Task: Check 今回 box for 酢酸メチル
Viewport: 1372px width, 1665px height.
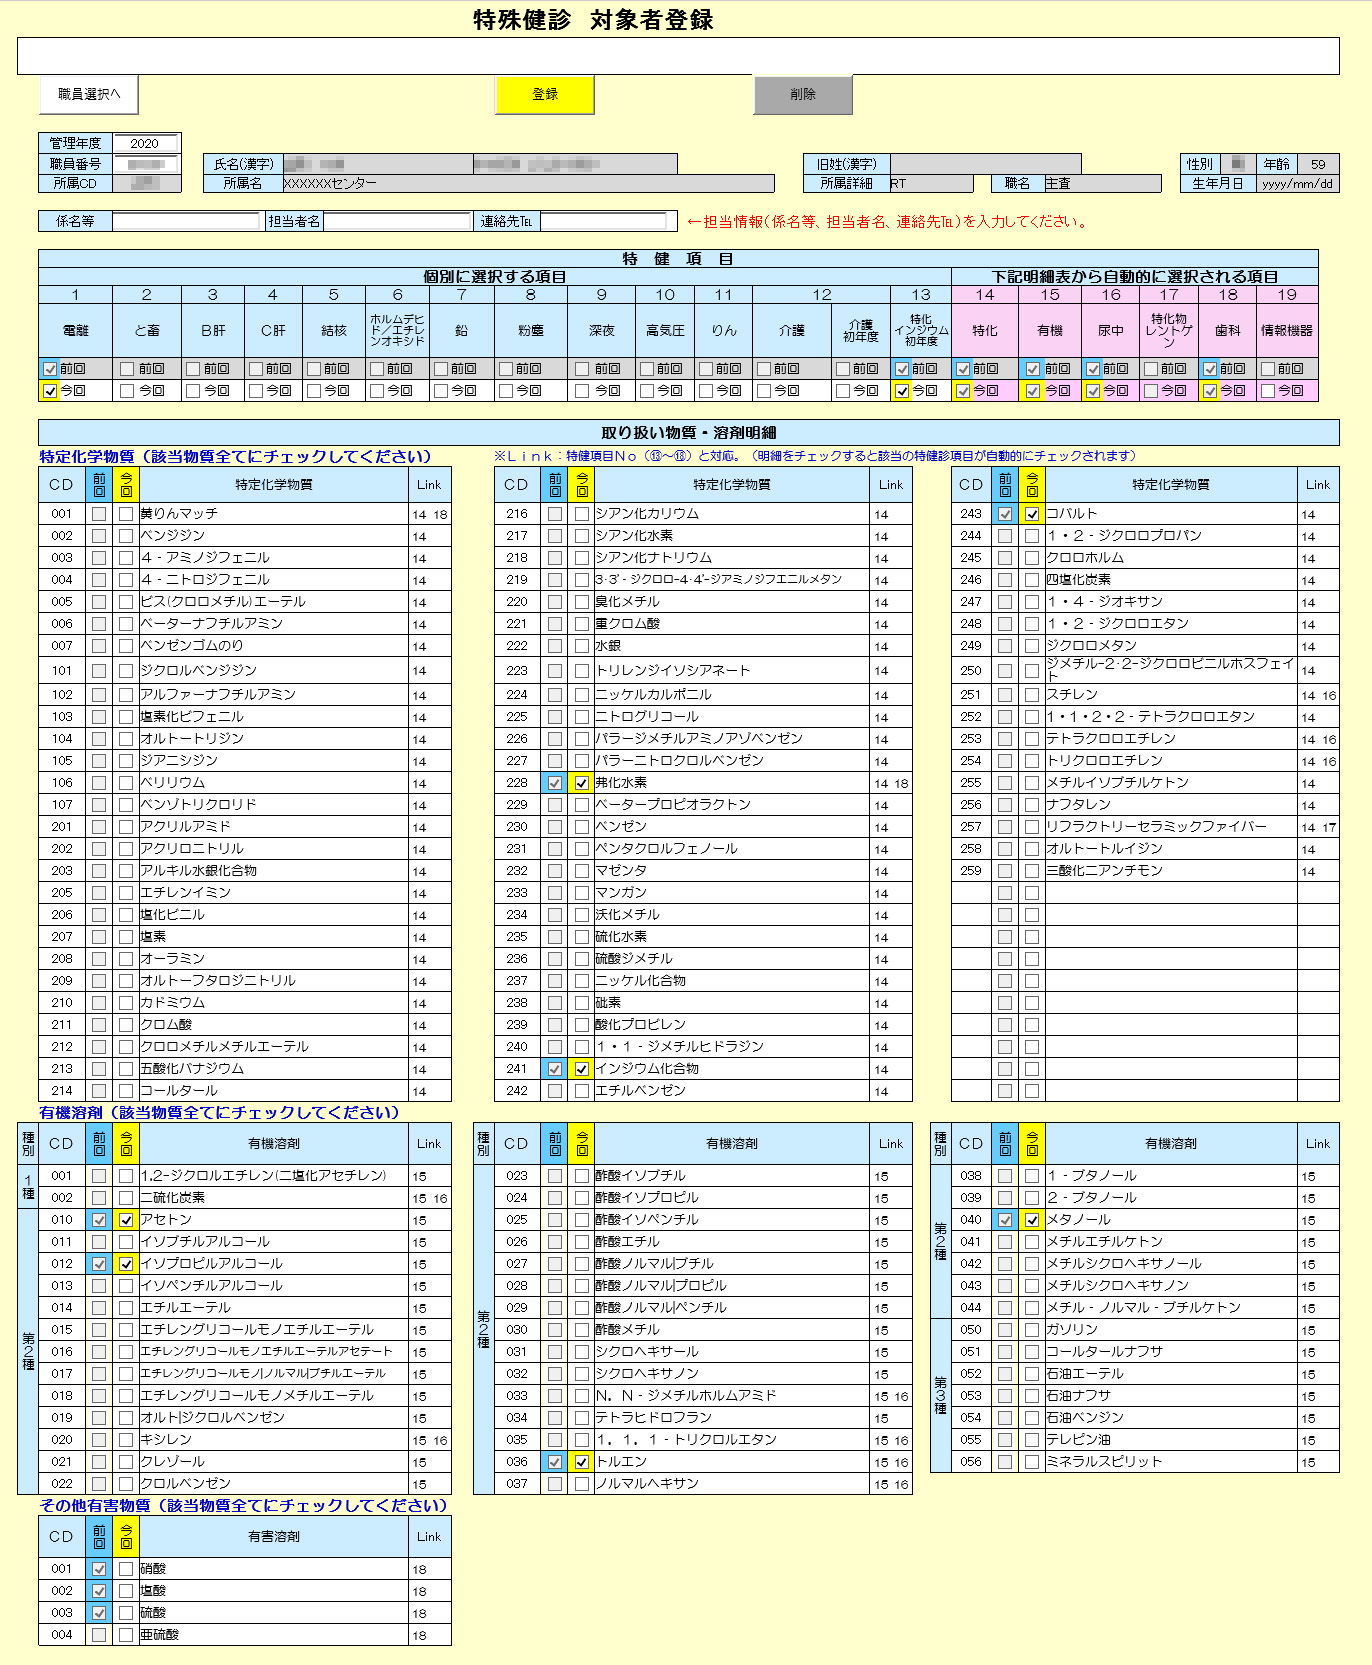Action: [582, 1330]
